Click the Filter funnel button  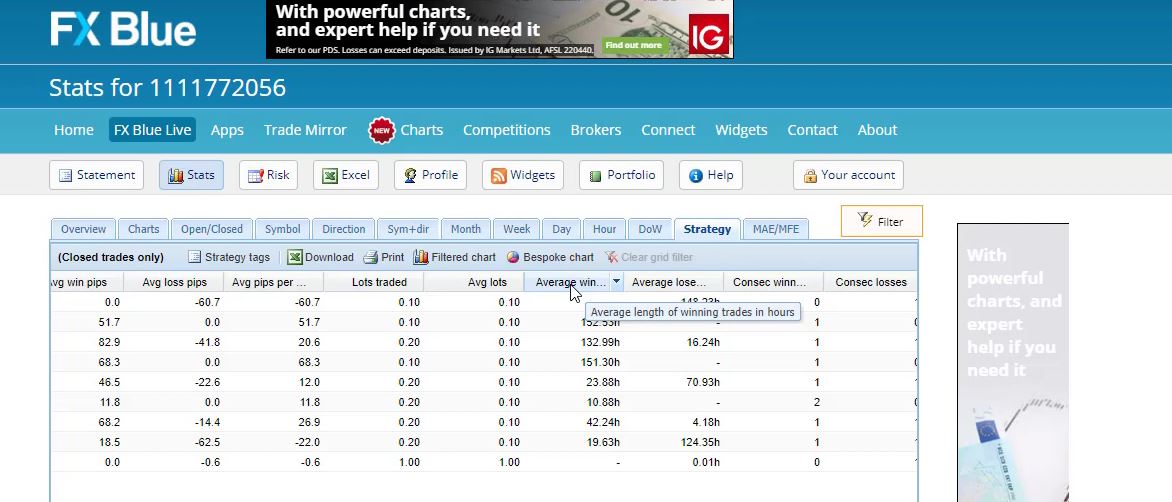[881, 221]
